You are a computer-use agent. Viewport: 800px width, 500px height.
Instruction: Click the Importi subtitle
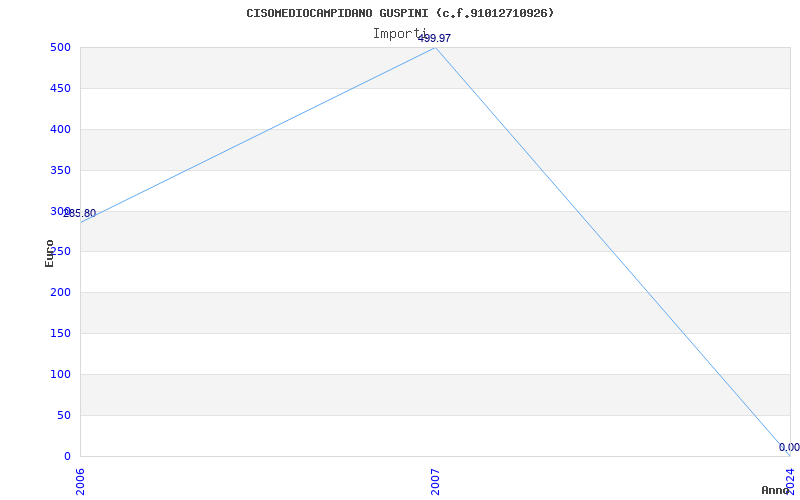click(x=400, y=34)
